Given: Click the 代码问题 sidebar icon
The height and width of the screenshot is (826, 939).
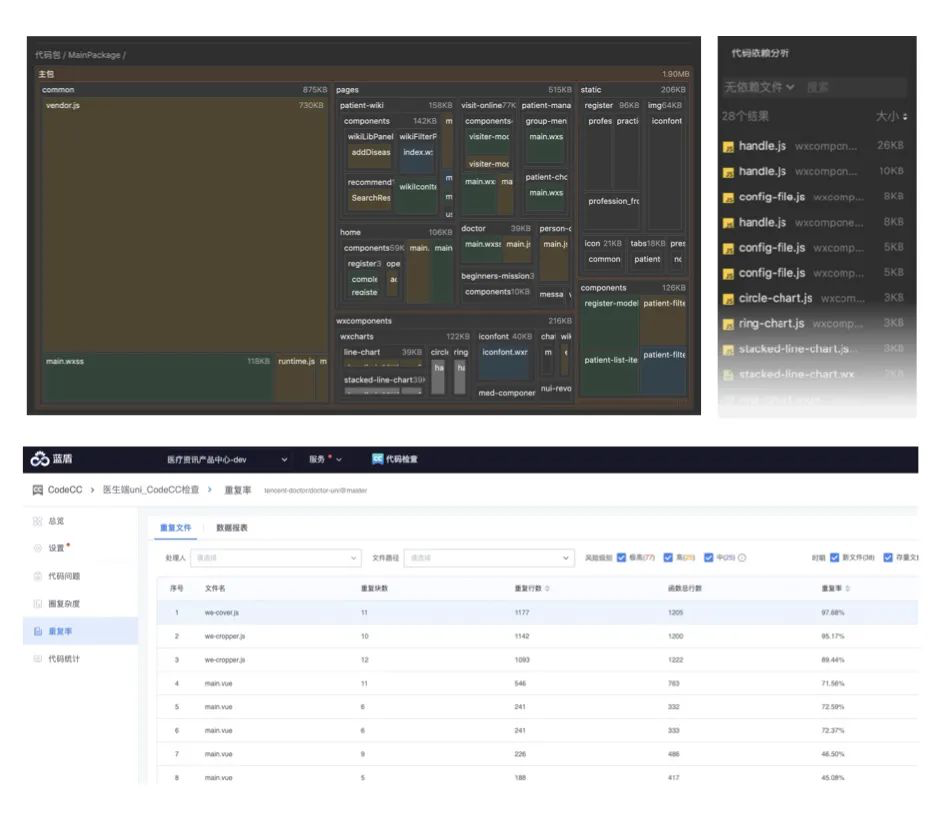Looking at the screenshot, I should point(38,576).
